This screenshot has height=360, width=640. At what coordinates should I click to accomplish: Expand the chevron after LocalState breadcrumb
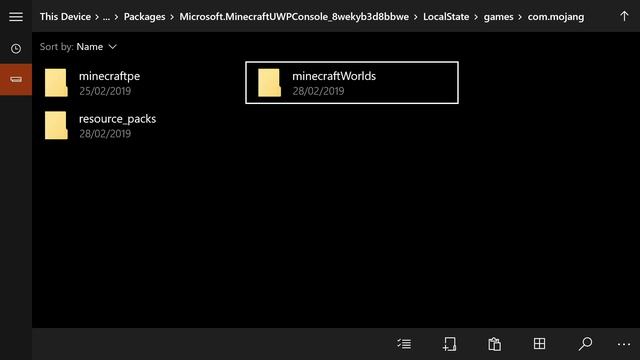[476, 17]
